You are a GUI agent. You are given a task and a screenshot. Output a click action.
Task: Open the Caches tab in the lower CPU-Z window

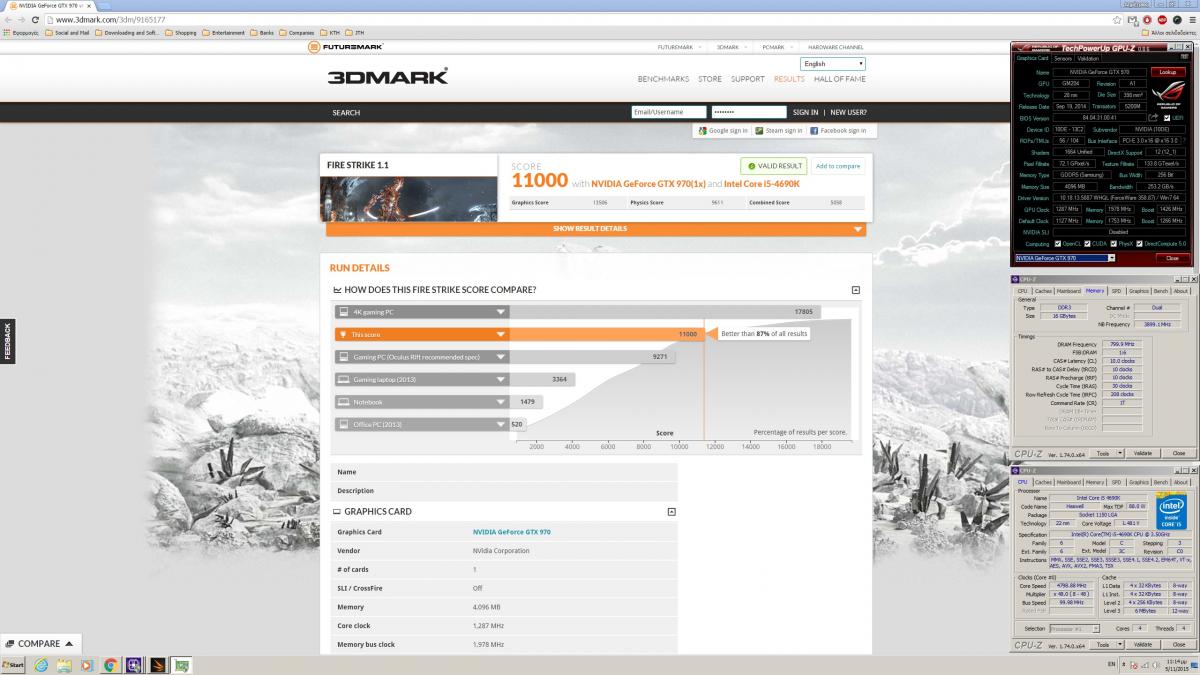pyautogui.click(x=1043, y=482)
